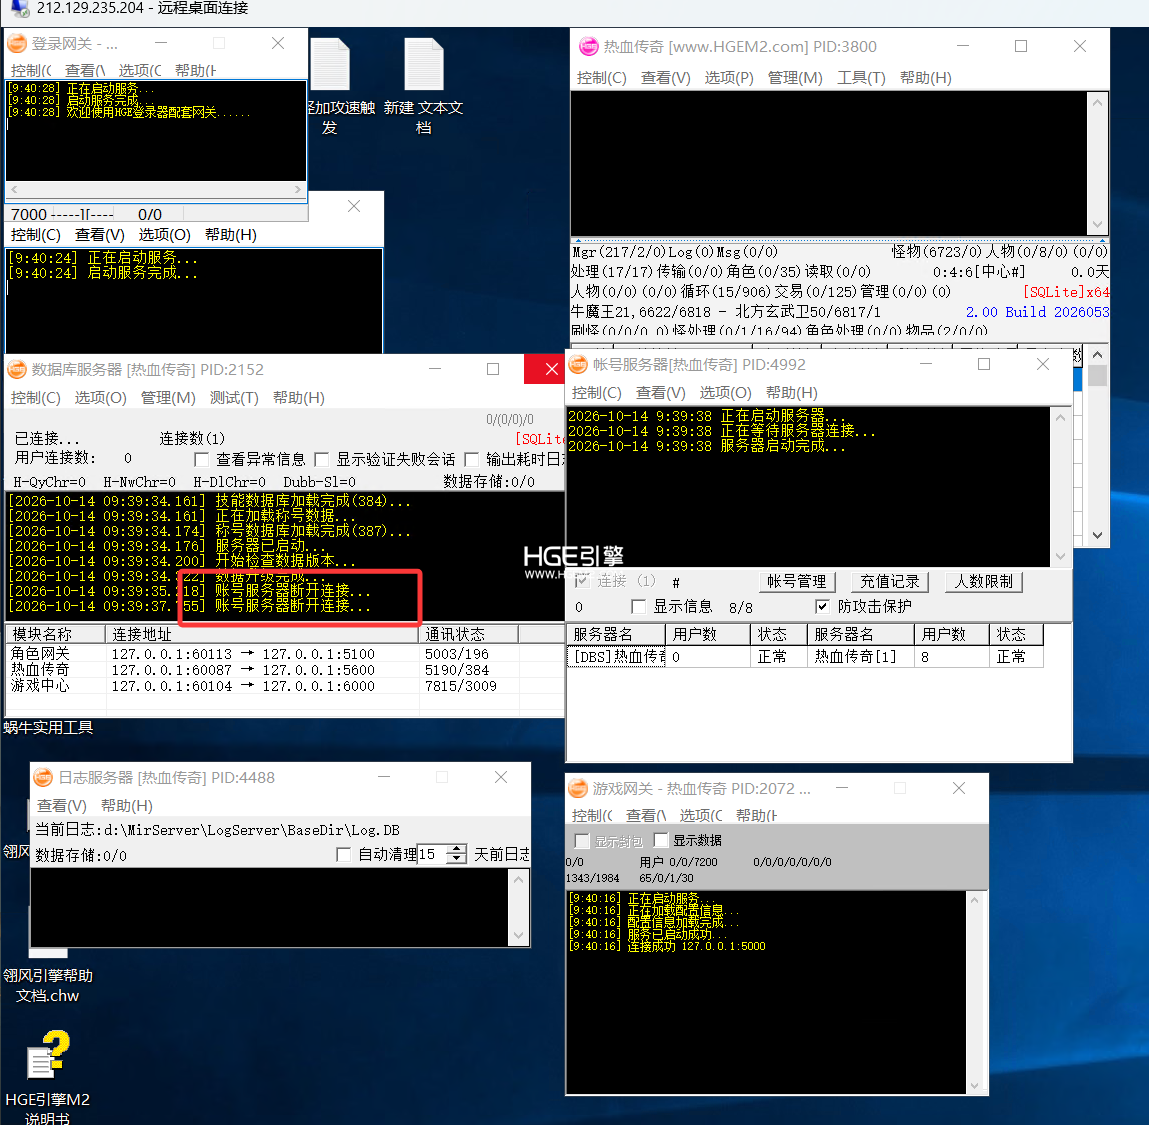The width and height of the screenshot is (1149, 1125).
Task: Open 工具(T) menu in the 热血传奇 window
Action: pos(861,78)
